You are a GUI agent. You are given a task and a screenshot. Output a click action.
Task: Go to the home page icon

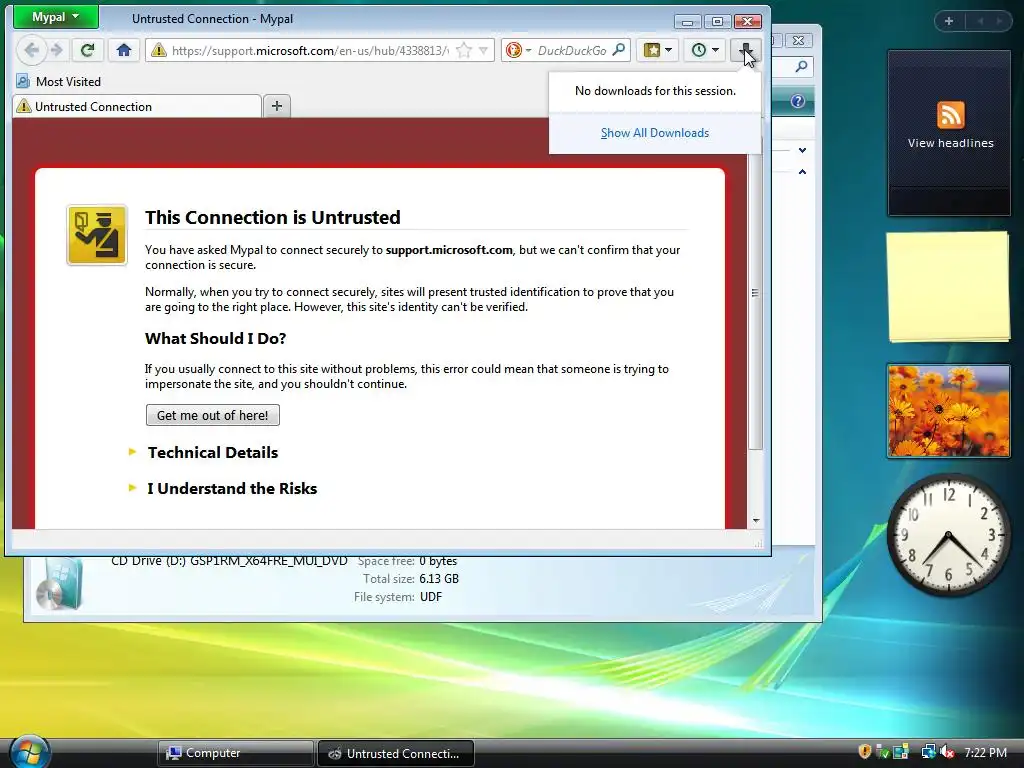123,50
